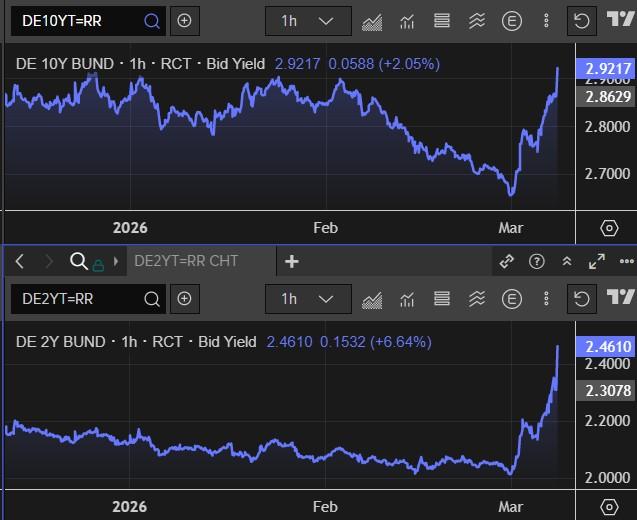Add a symbol to the top chart with the plus icon
This screenshot has width=637, height=520.
tap(184, 20)
